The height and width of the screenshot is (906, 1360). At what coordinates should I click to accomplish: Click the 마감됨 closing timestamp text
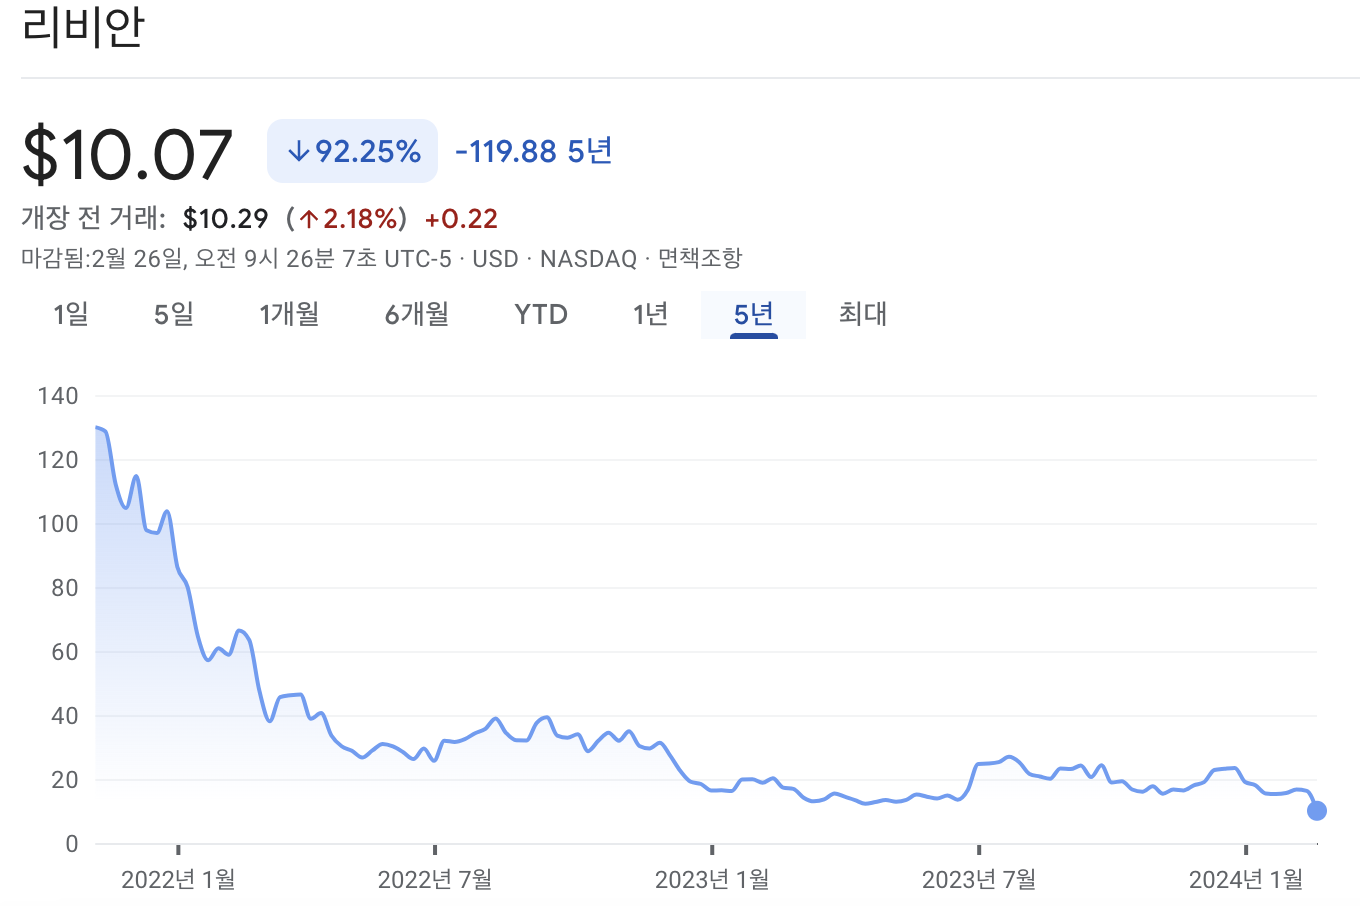[x=236, y=258]
